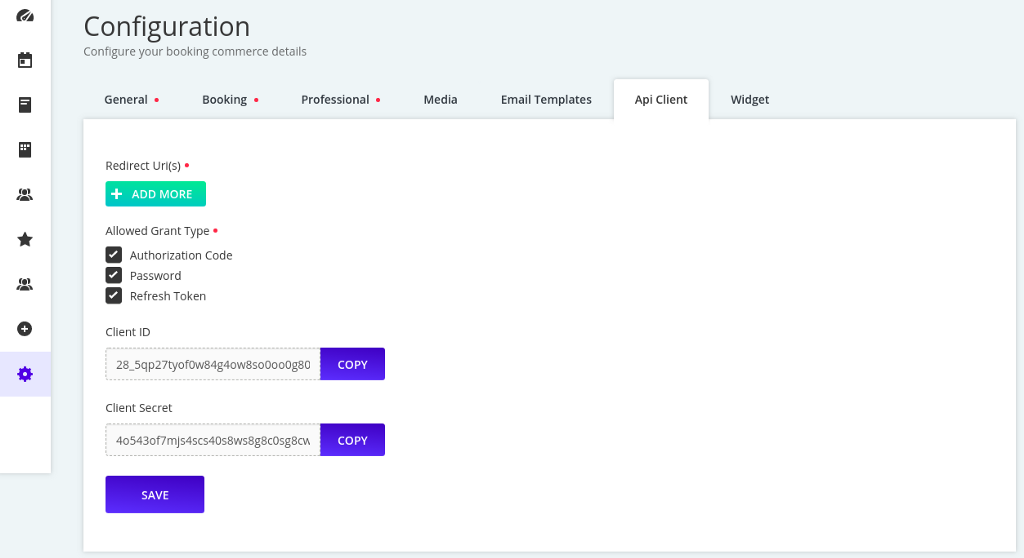The width and height of the screenshot is (1024, 558).
Task: Switch to the Widget tab
Action: [x=750, y=100]
